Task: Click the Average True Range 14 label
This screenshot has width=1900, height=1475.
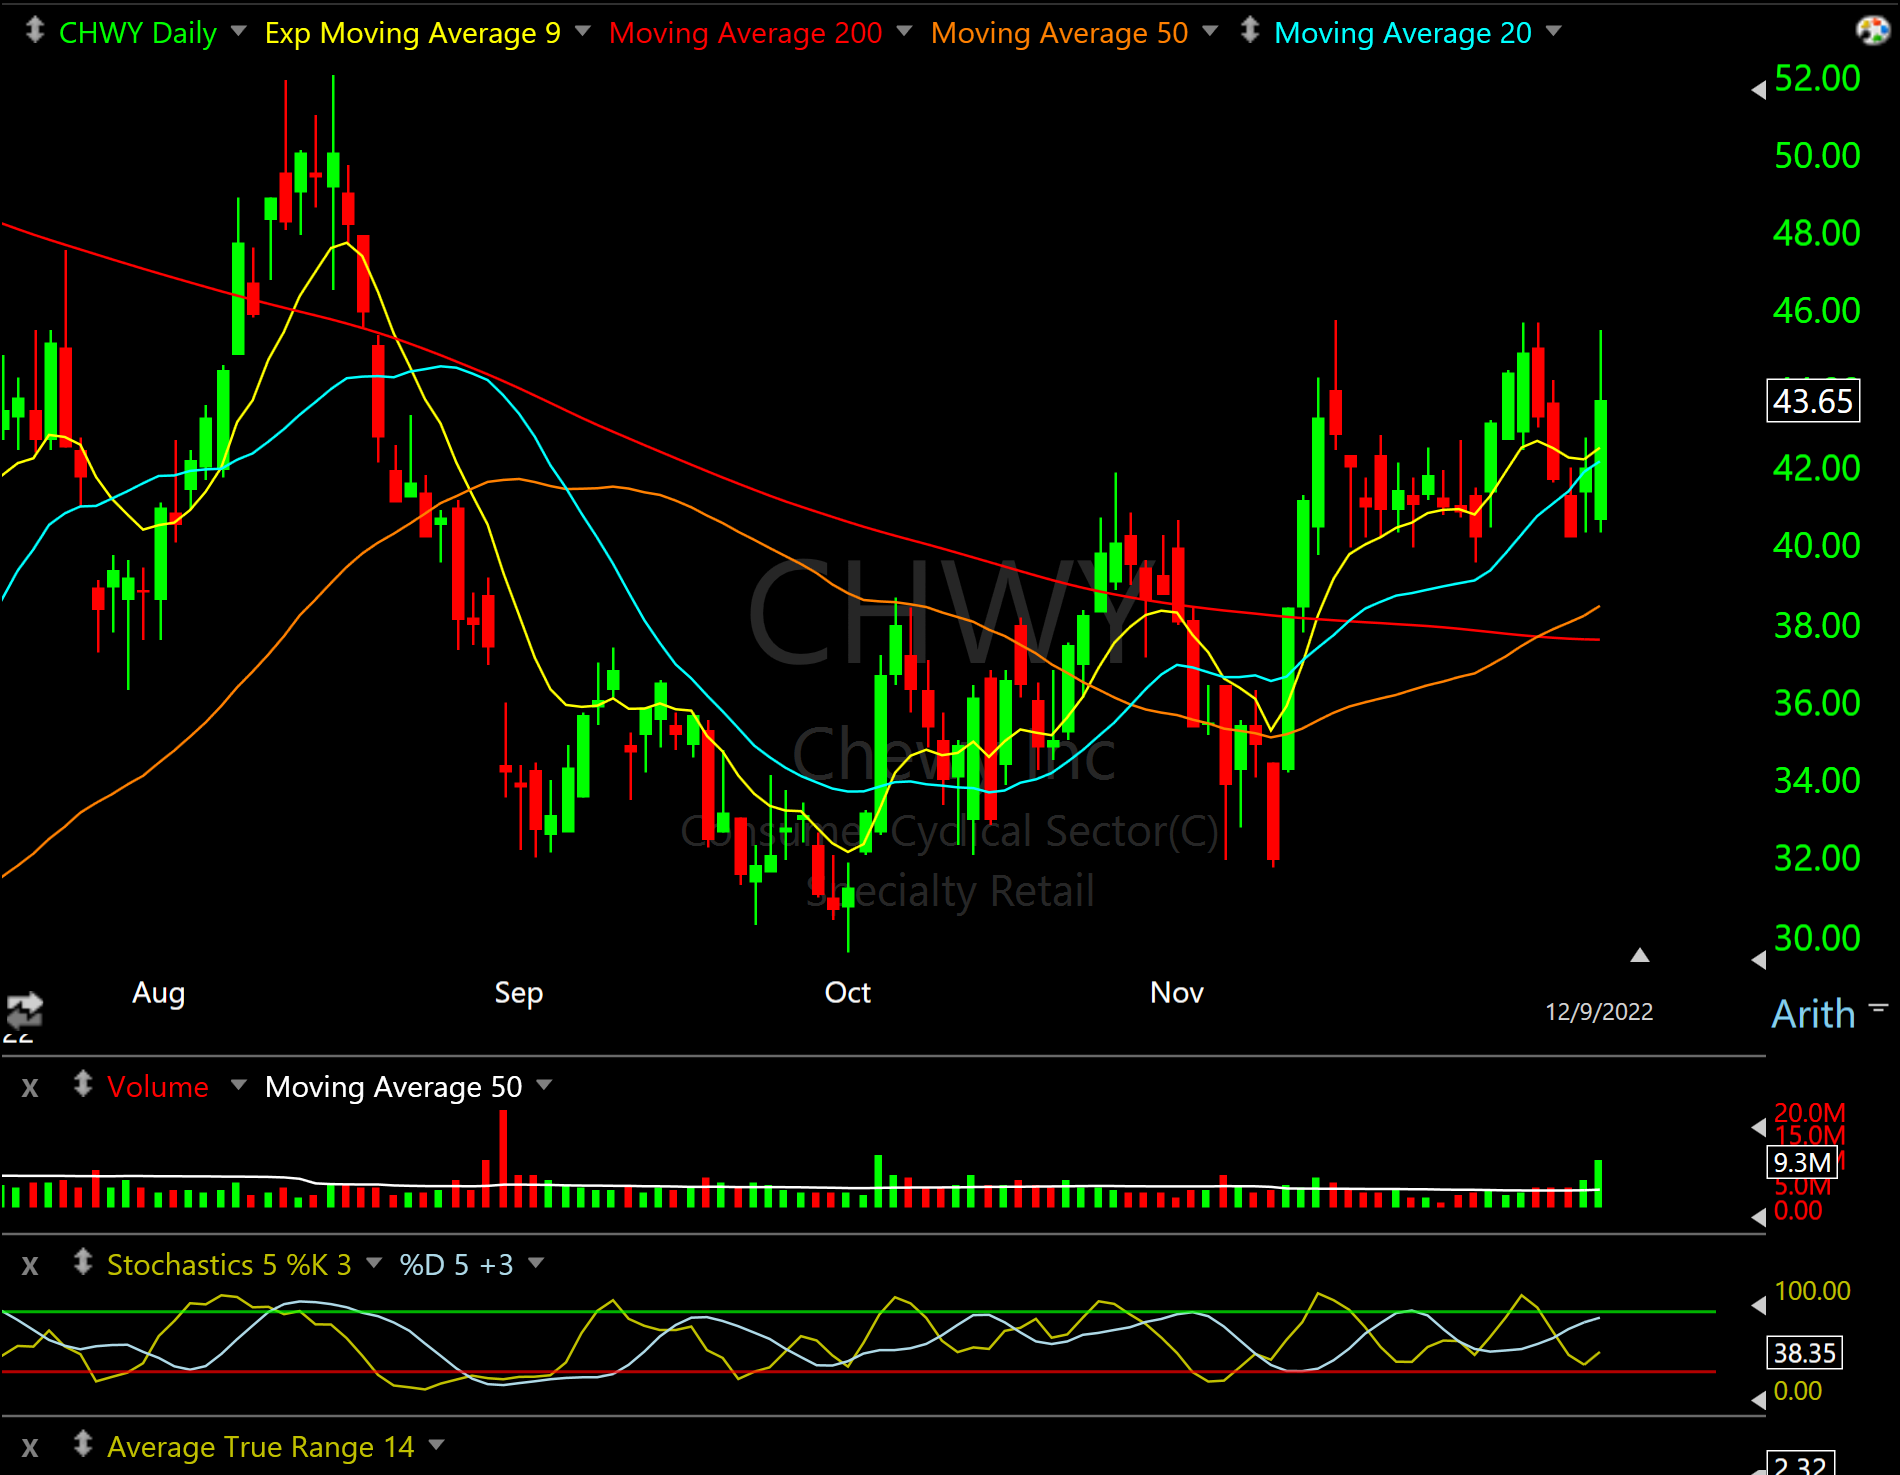Action: [x=260, y=1447]
